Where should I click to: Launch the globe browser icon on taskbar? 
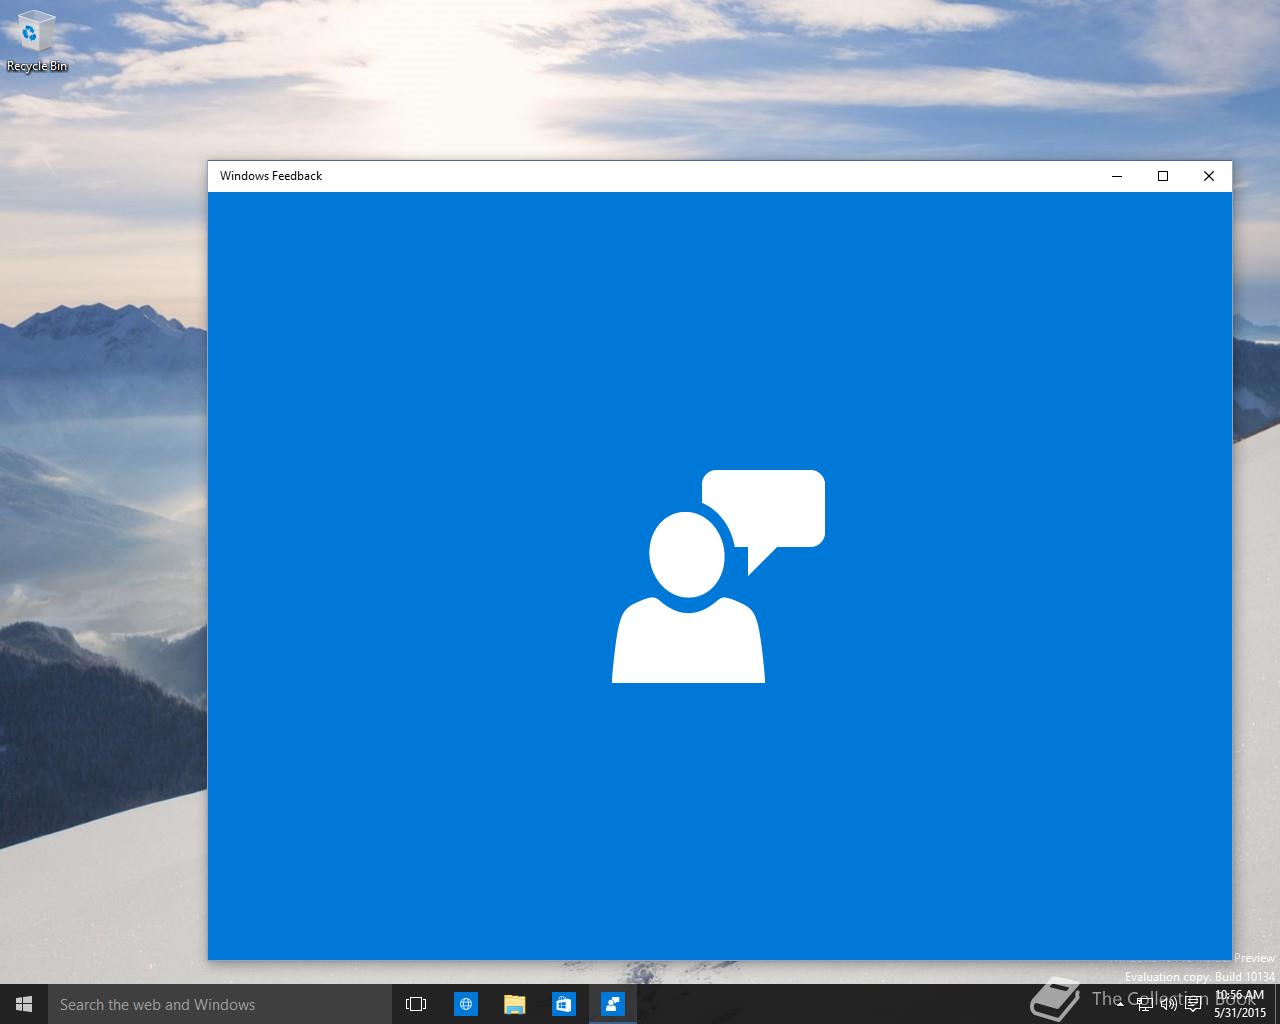465,1004
